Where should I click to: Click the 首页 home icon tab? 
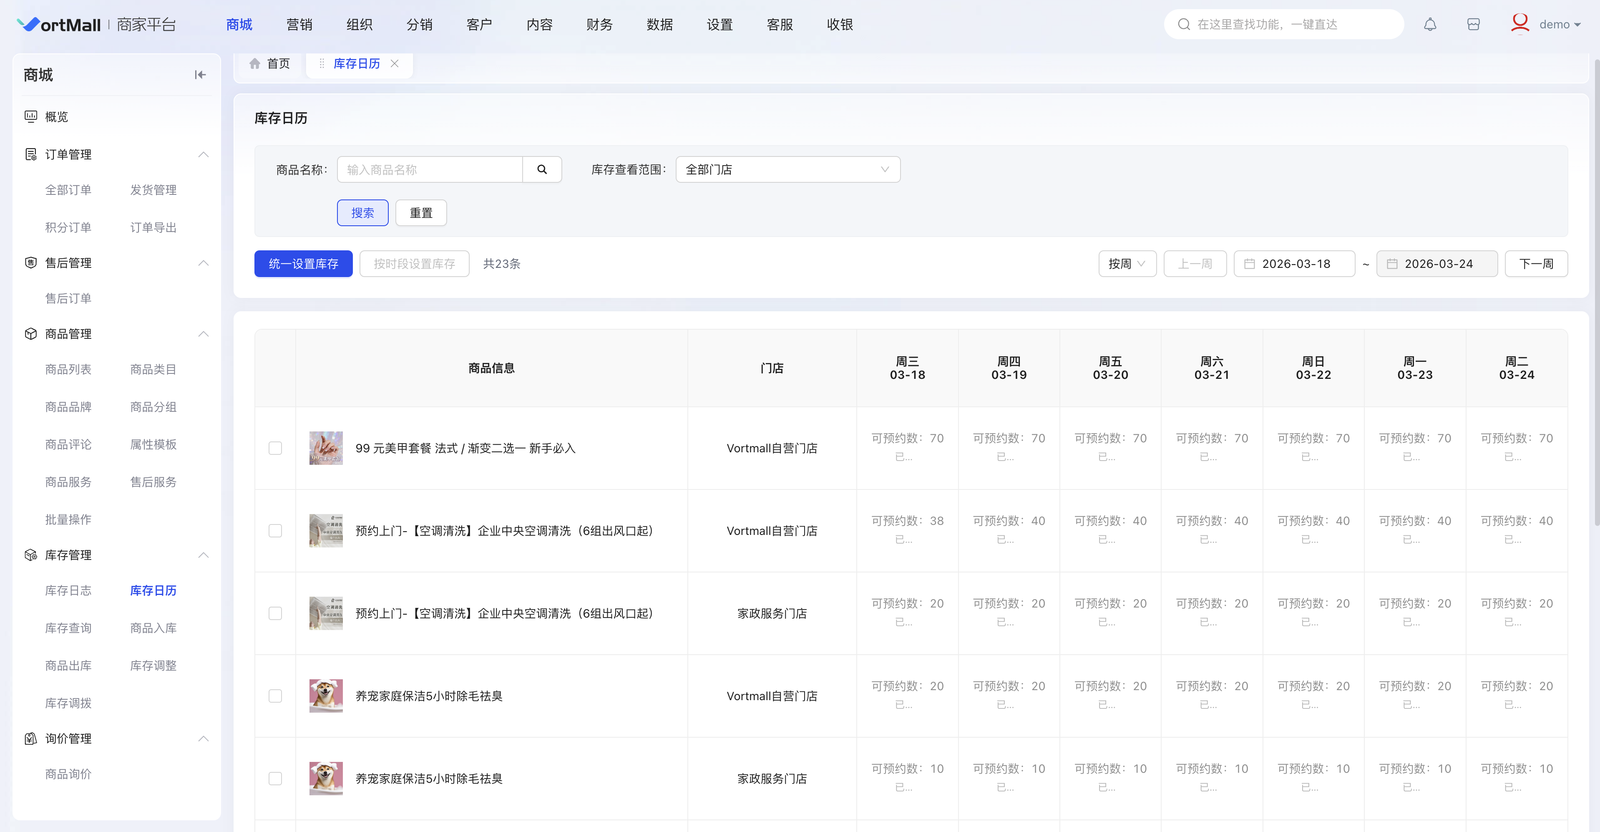point(269,64)
